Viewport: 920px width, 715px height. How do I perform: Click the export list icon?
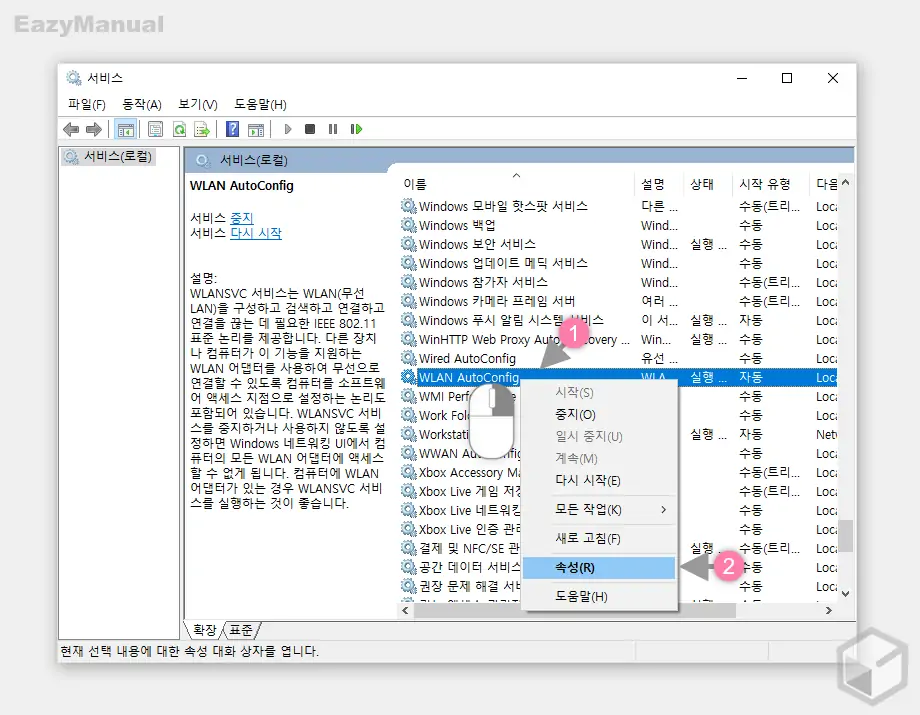(x=202, y=128)
